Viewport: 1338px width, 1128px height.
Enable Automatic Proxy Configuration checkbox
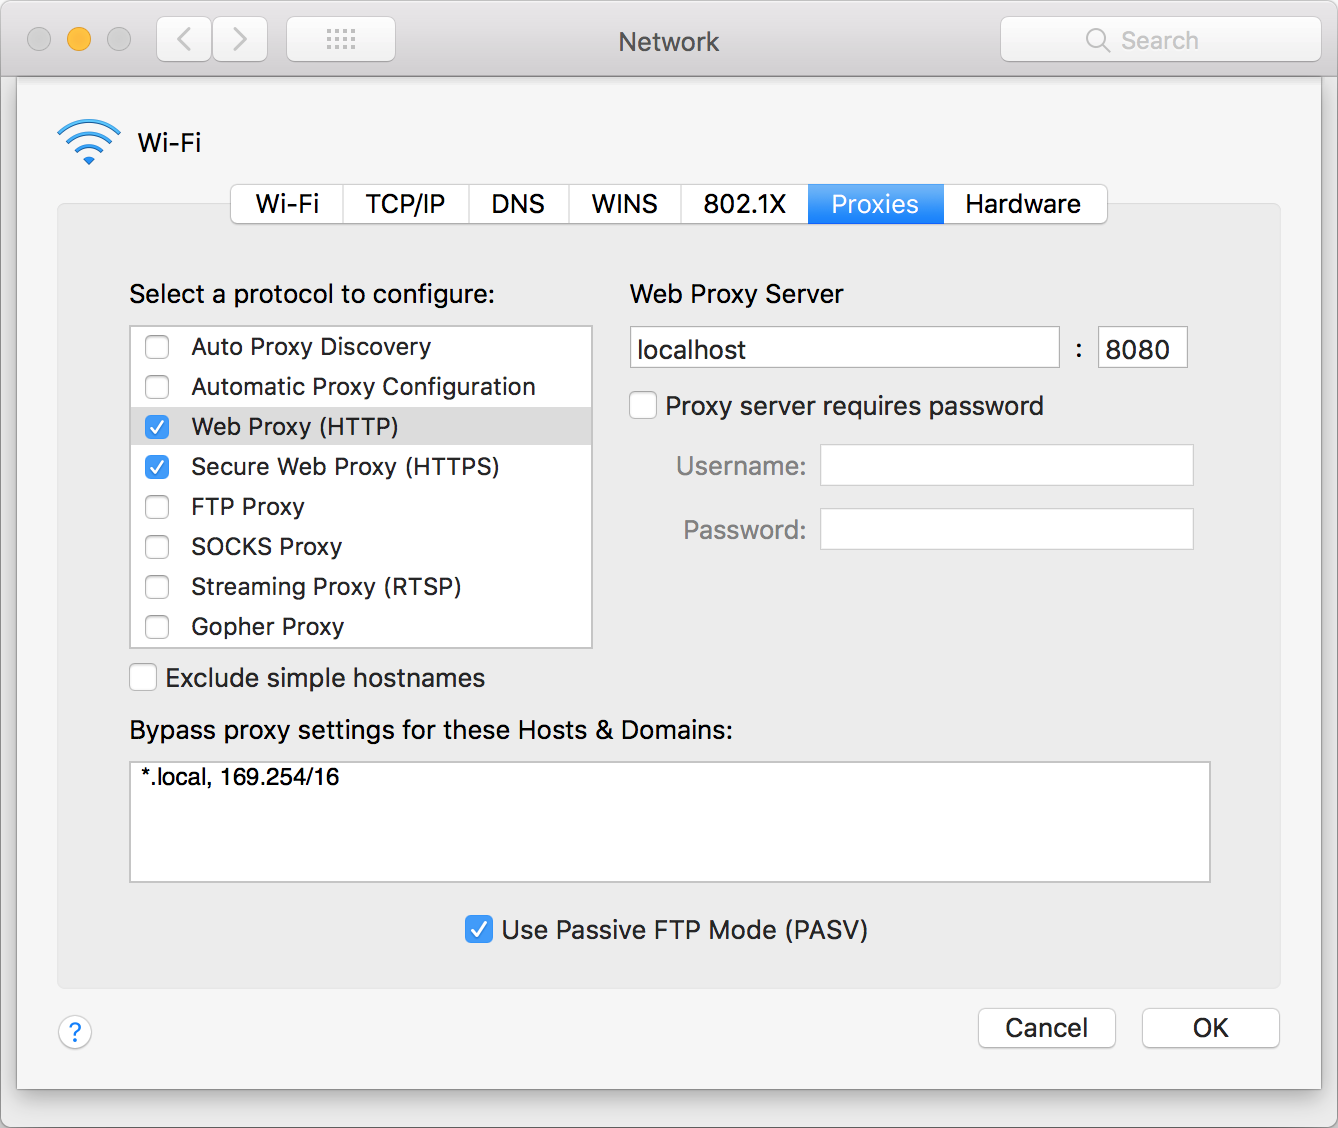(x=157, y=387)
